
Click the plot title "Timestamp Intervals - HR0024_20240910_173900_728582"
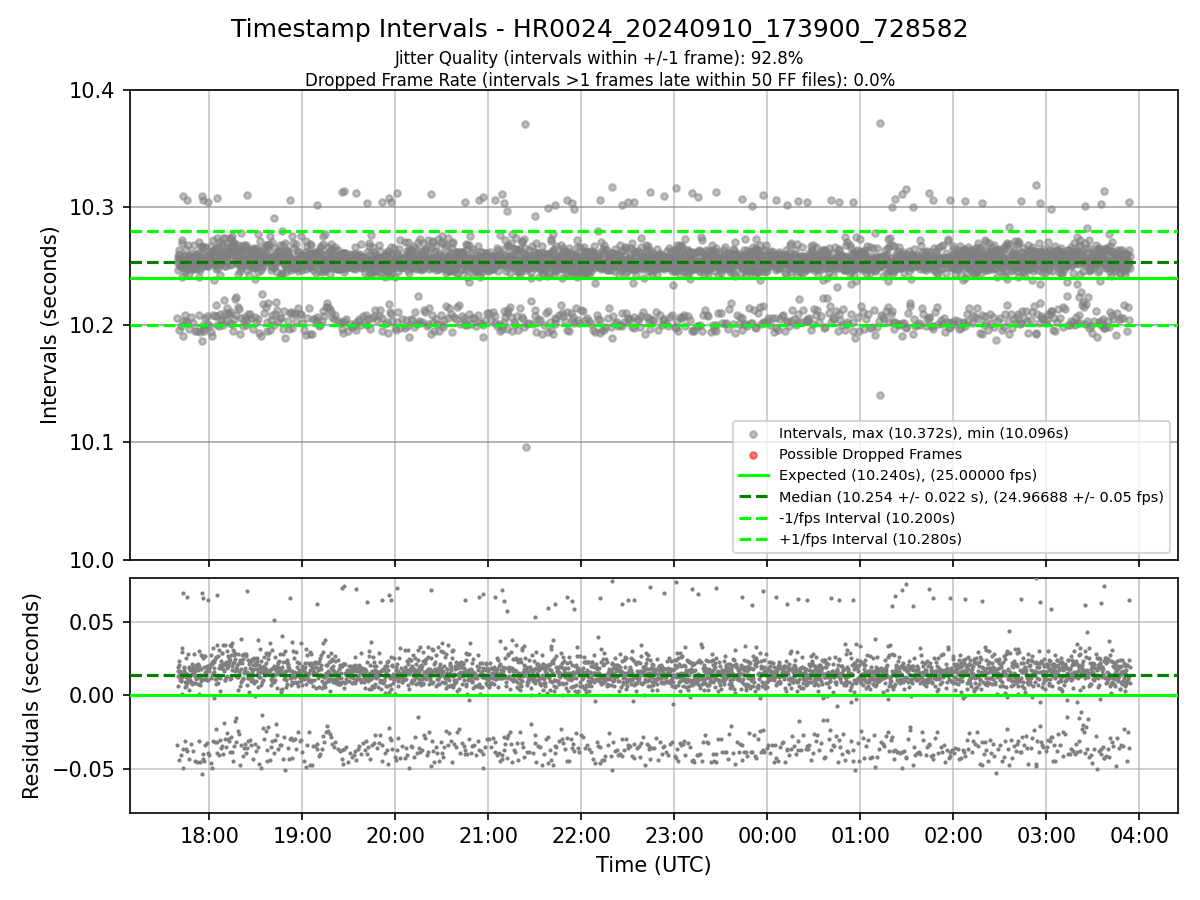point(599,29)
